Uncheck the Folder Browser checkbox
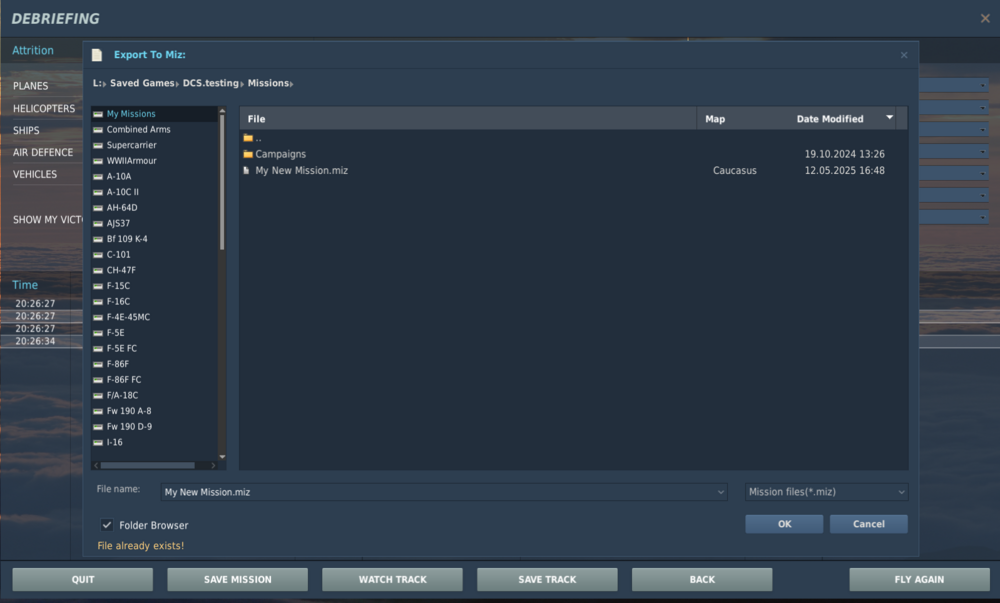Image resolution: width=1000 pixels, height=603 pixels. (107, 525)
